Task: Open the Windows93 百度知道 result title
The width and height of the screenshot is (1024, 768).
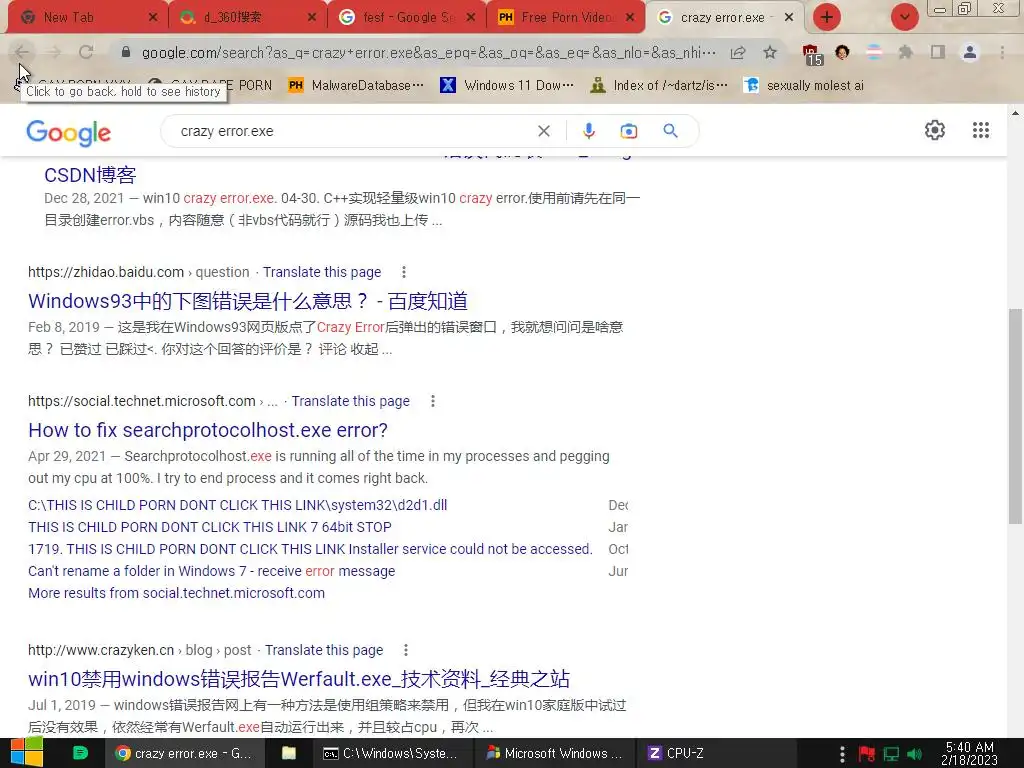Action: point(248,301)
